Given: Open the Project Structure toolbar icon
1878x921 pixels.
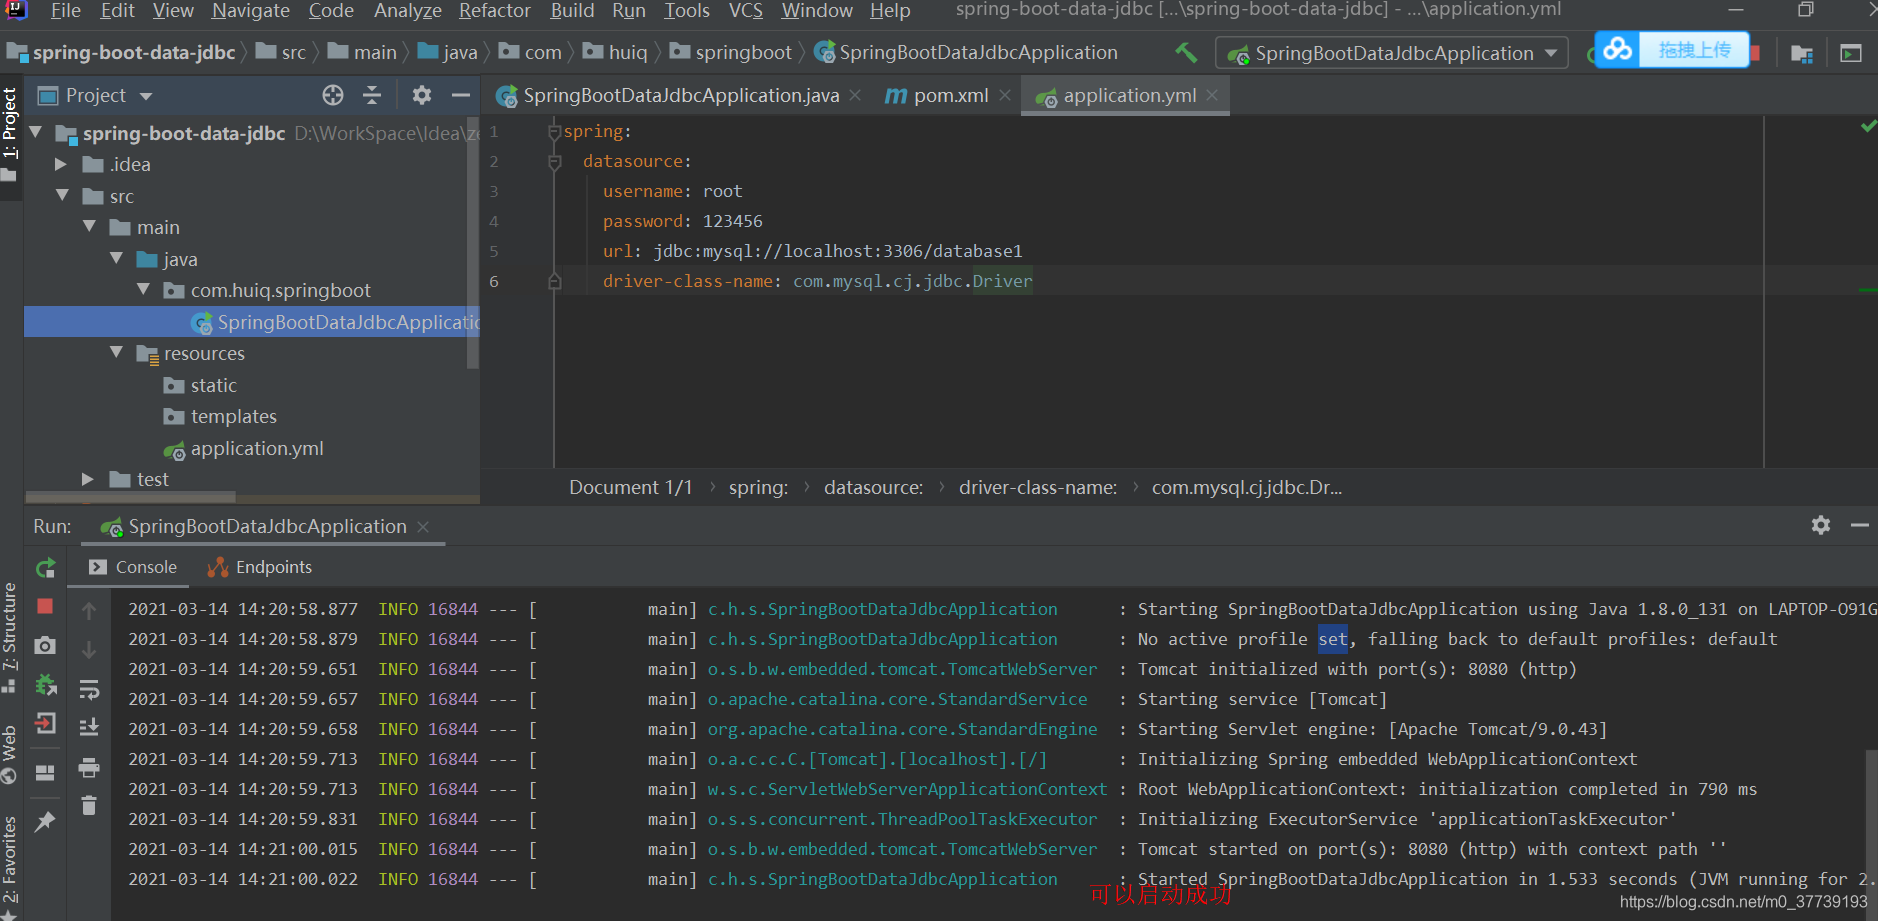Looking at the screenshot, I should click(1802, 53).
